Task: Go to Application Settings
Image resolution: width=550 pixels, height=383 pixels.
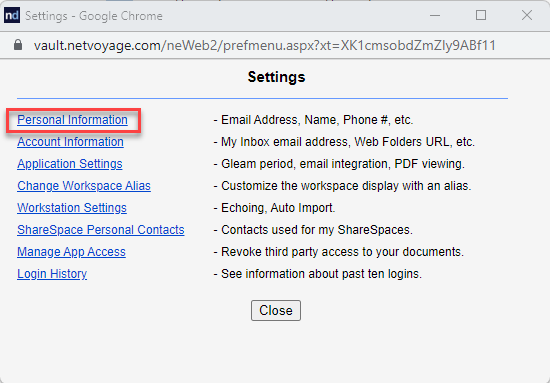Action: coord(70,164)
